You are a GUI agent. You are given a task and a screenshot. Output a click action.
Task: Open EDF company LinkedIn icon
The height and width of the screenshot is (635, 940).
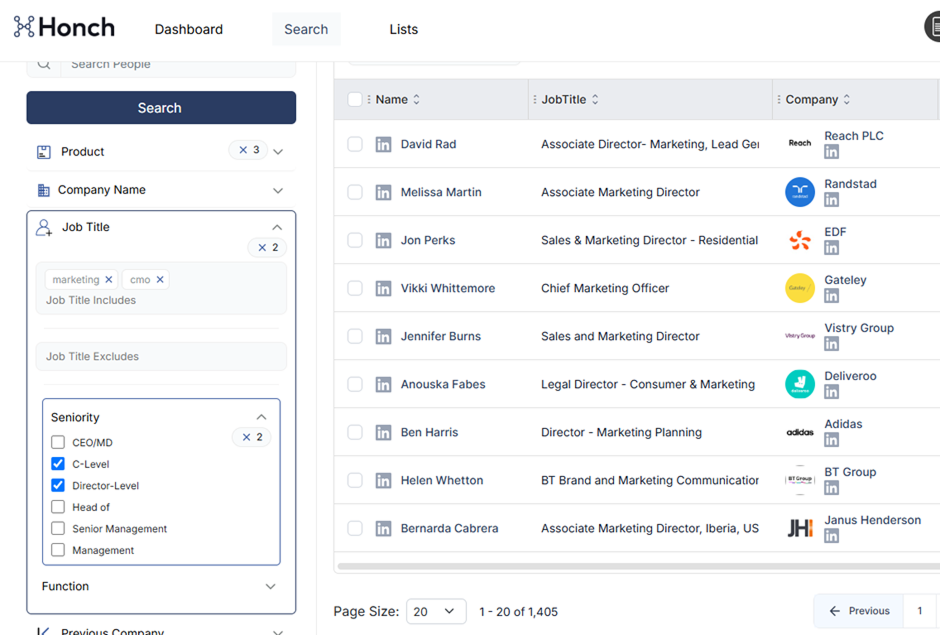[x=831, y=248]
